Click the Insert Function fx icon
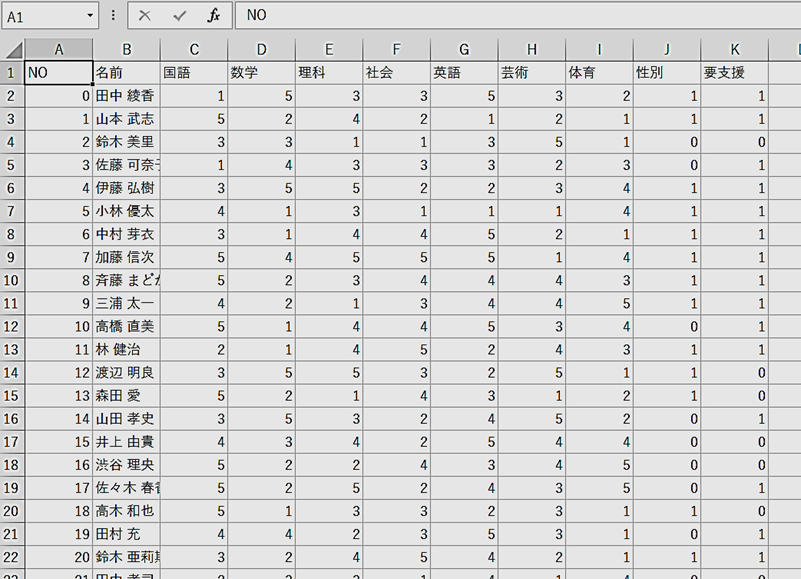Image resolution: width=801 pixels, height=579 pixels. point(213,16)
